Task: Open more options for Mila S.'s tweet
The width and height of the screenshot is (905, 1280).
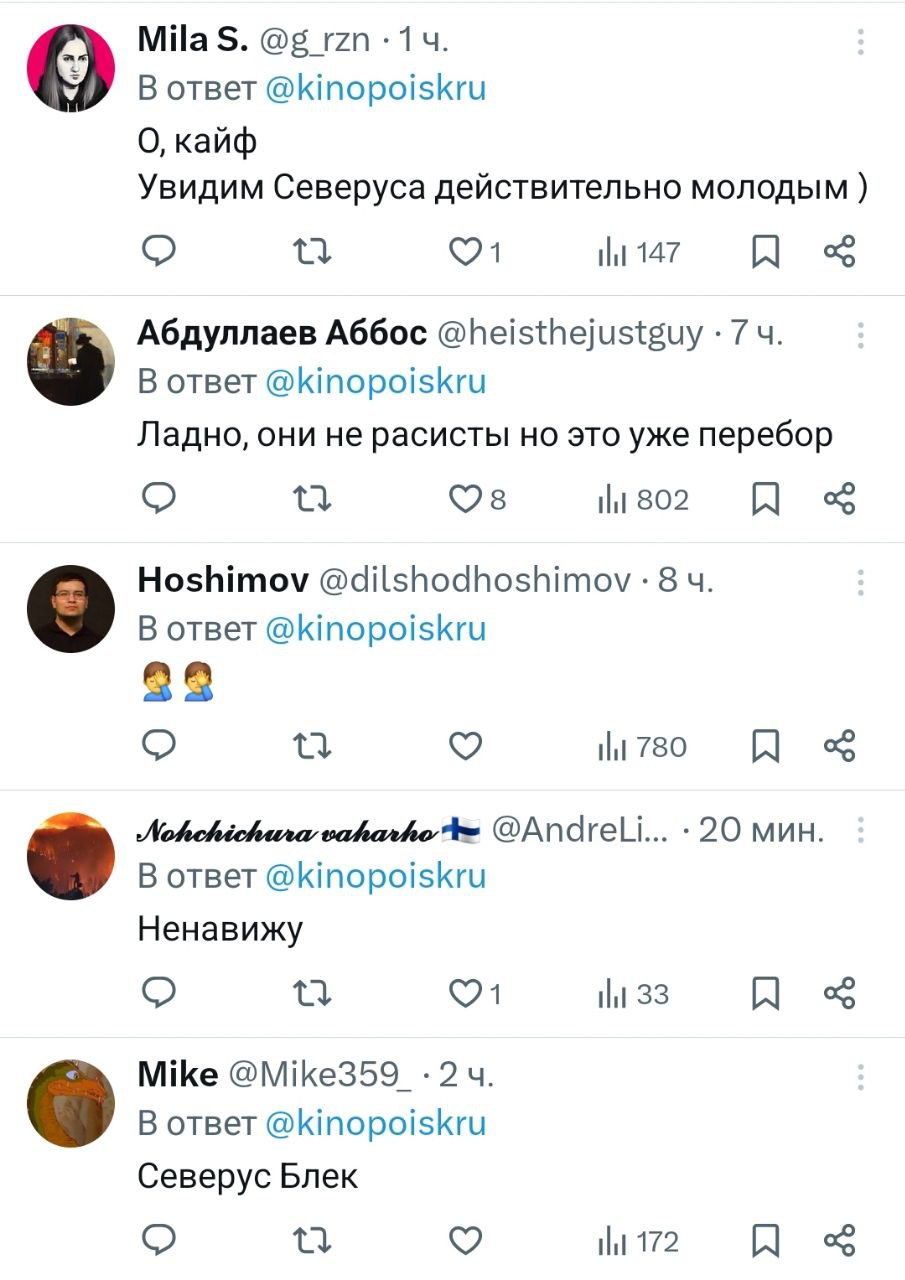Action: coord(861,42)
